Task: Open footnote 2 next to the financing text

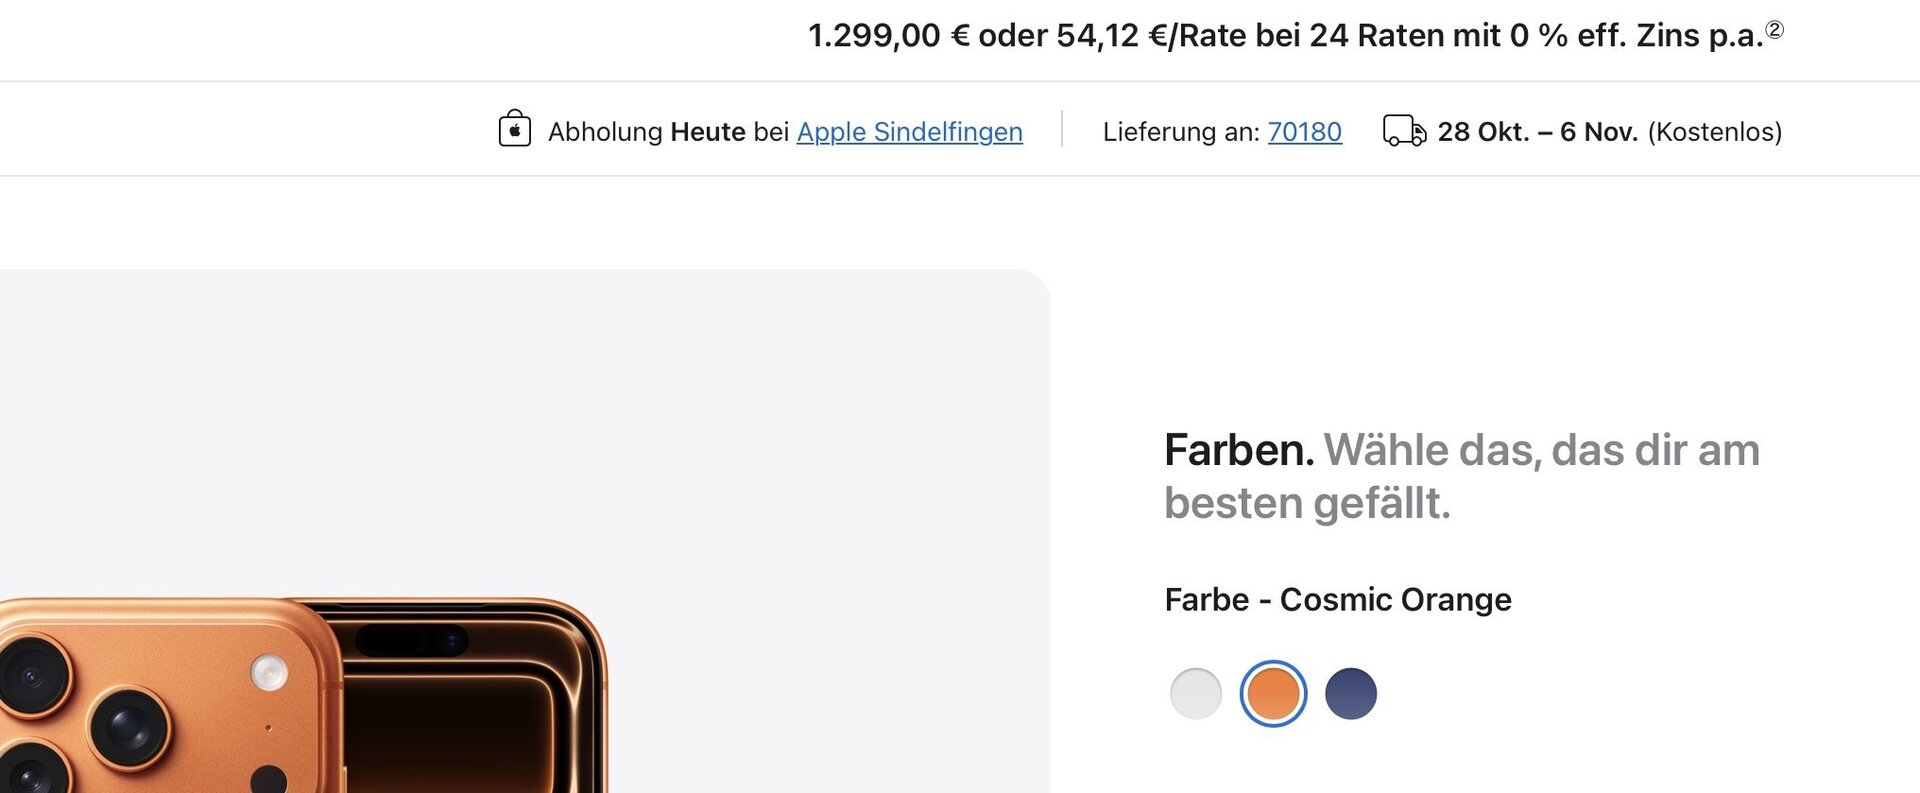Action: [1774, 30]
